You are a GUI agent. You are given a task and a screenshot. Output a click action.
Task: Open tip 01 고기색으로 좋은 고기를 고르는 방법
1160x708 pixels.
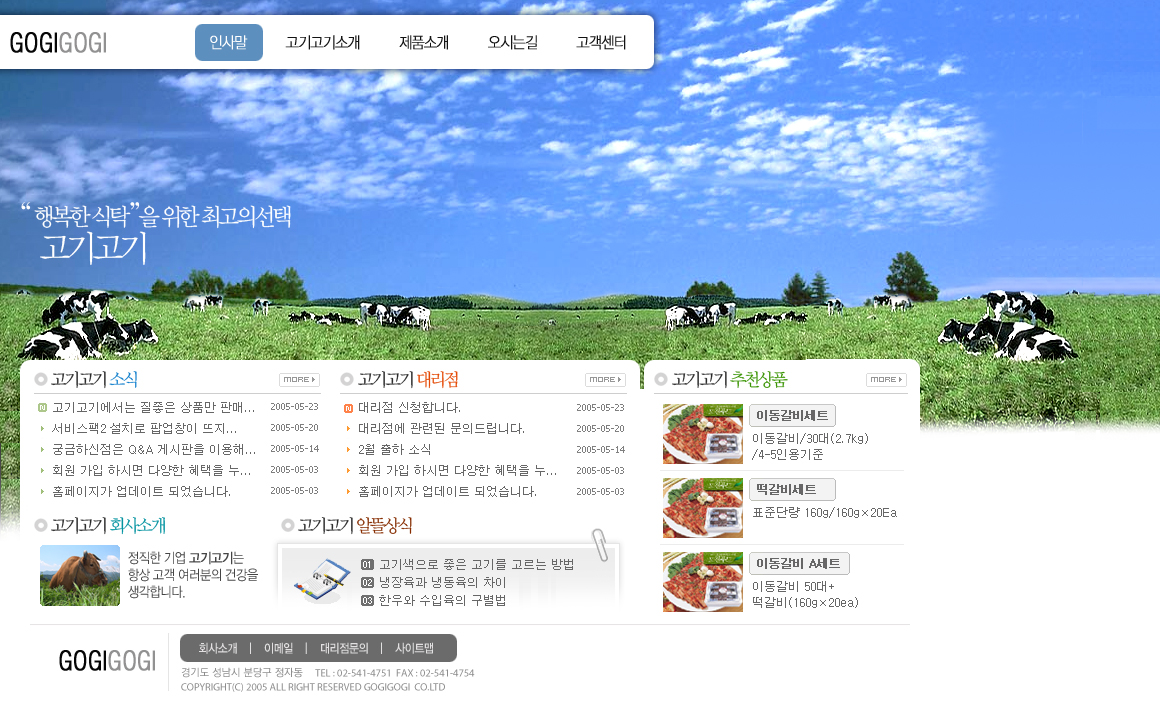click(x=475, y=565)
